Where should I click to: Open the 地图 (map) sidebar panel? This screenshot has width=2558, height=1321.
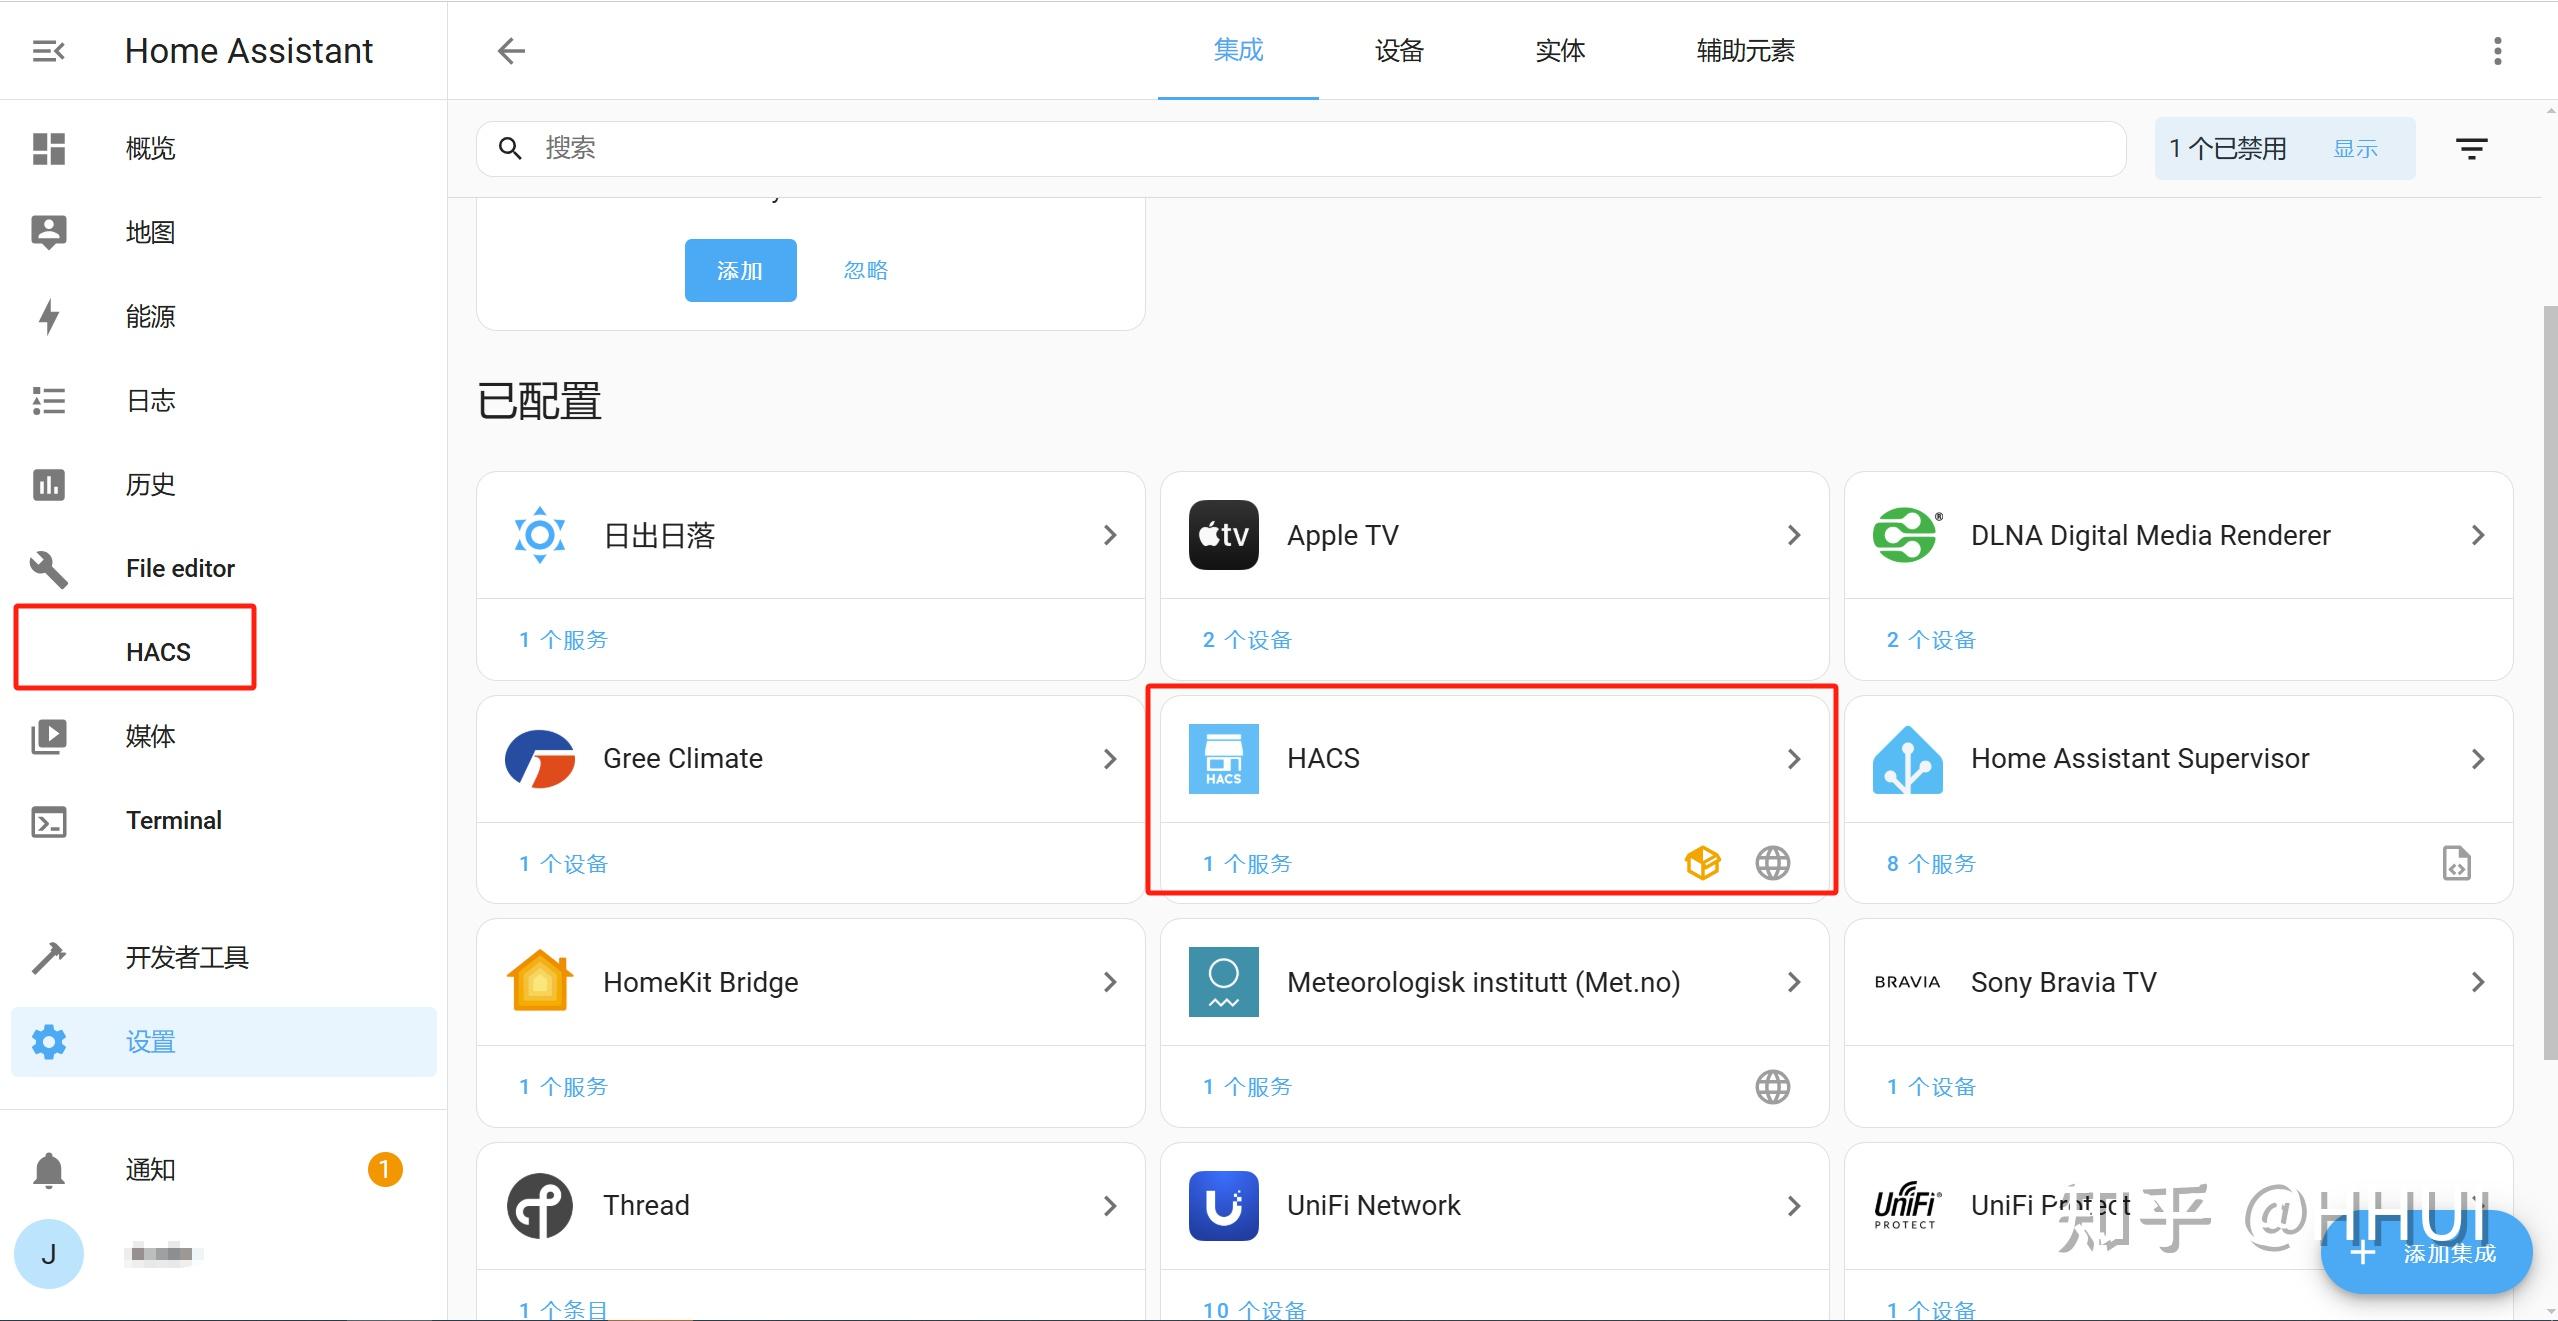[x=148, y=232]
